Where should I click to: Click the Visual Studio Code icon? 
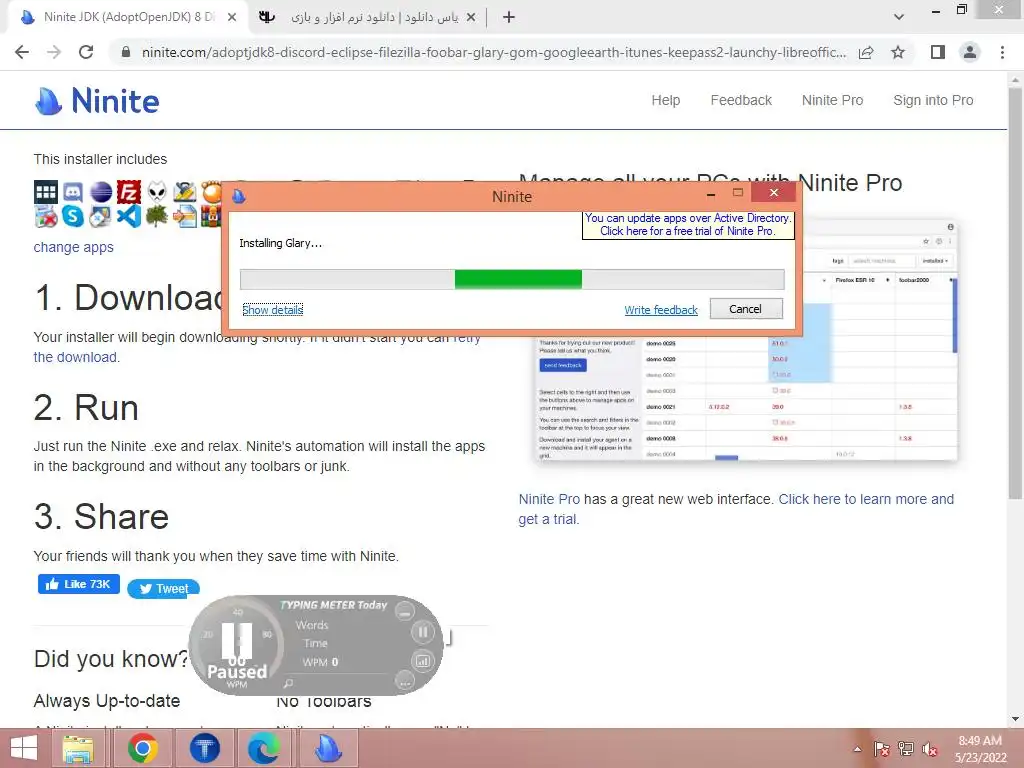129,216
